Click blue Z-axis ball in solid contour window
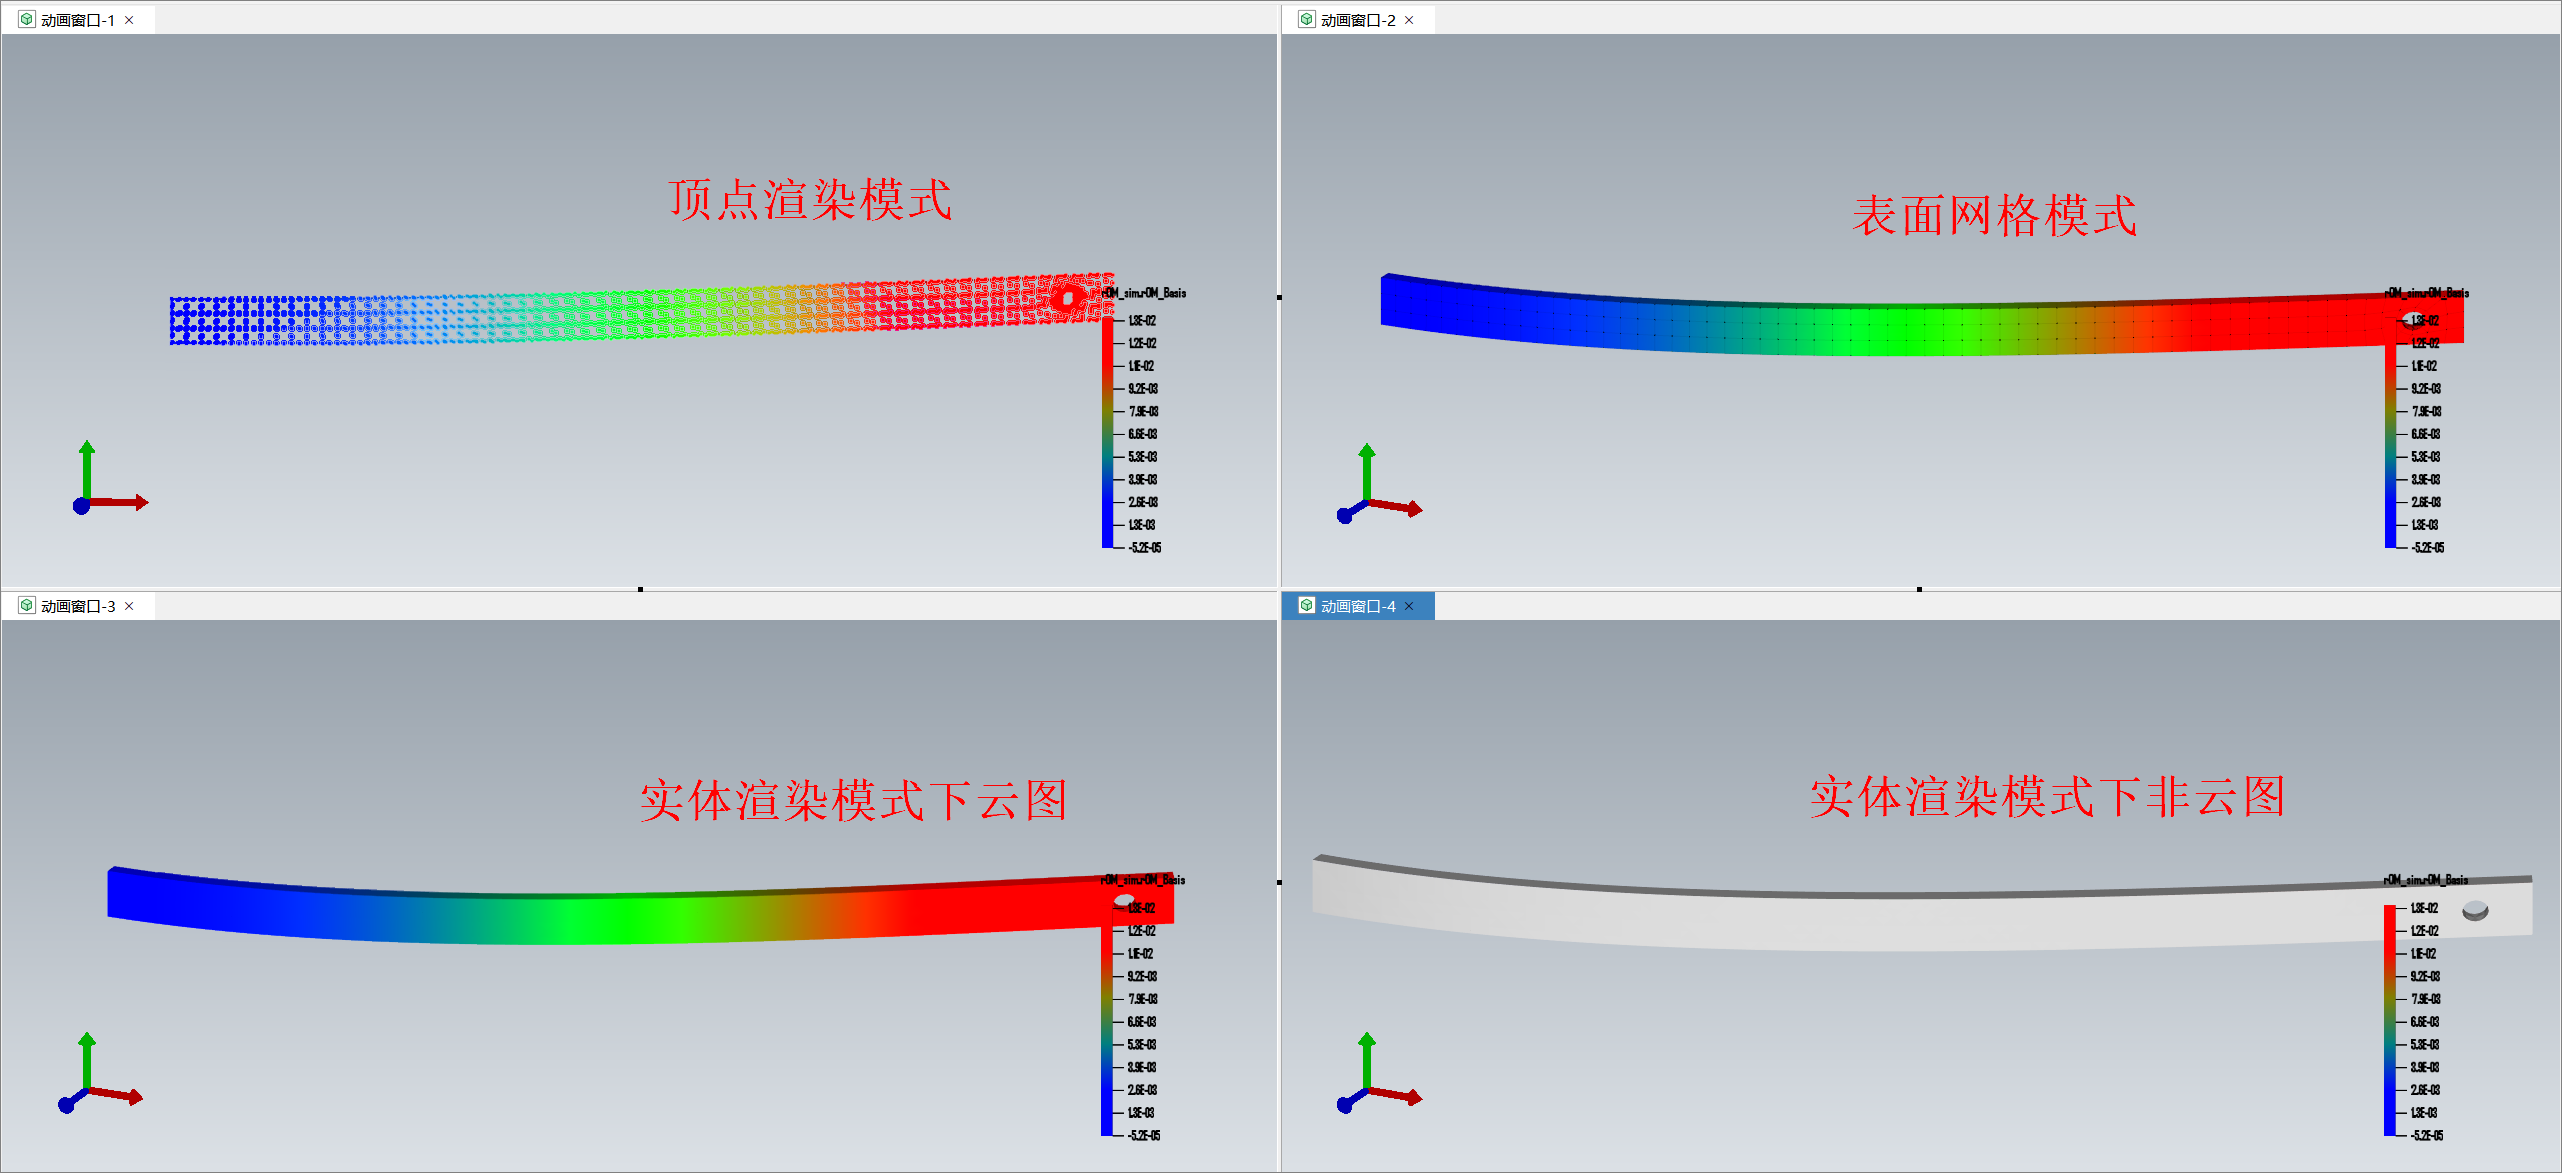The width and height of the screenshot is (2562, 1173). (67, 1105)
